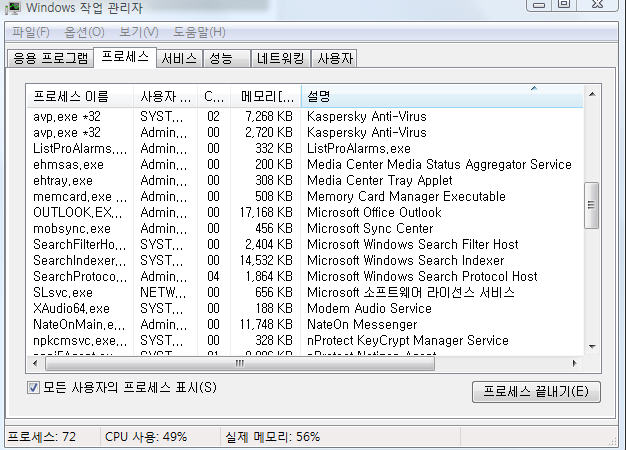The height and width of the screenshot is (450, 626).
Task: Select the 프로세스 tab
Action: tap(125, 57)
